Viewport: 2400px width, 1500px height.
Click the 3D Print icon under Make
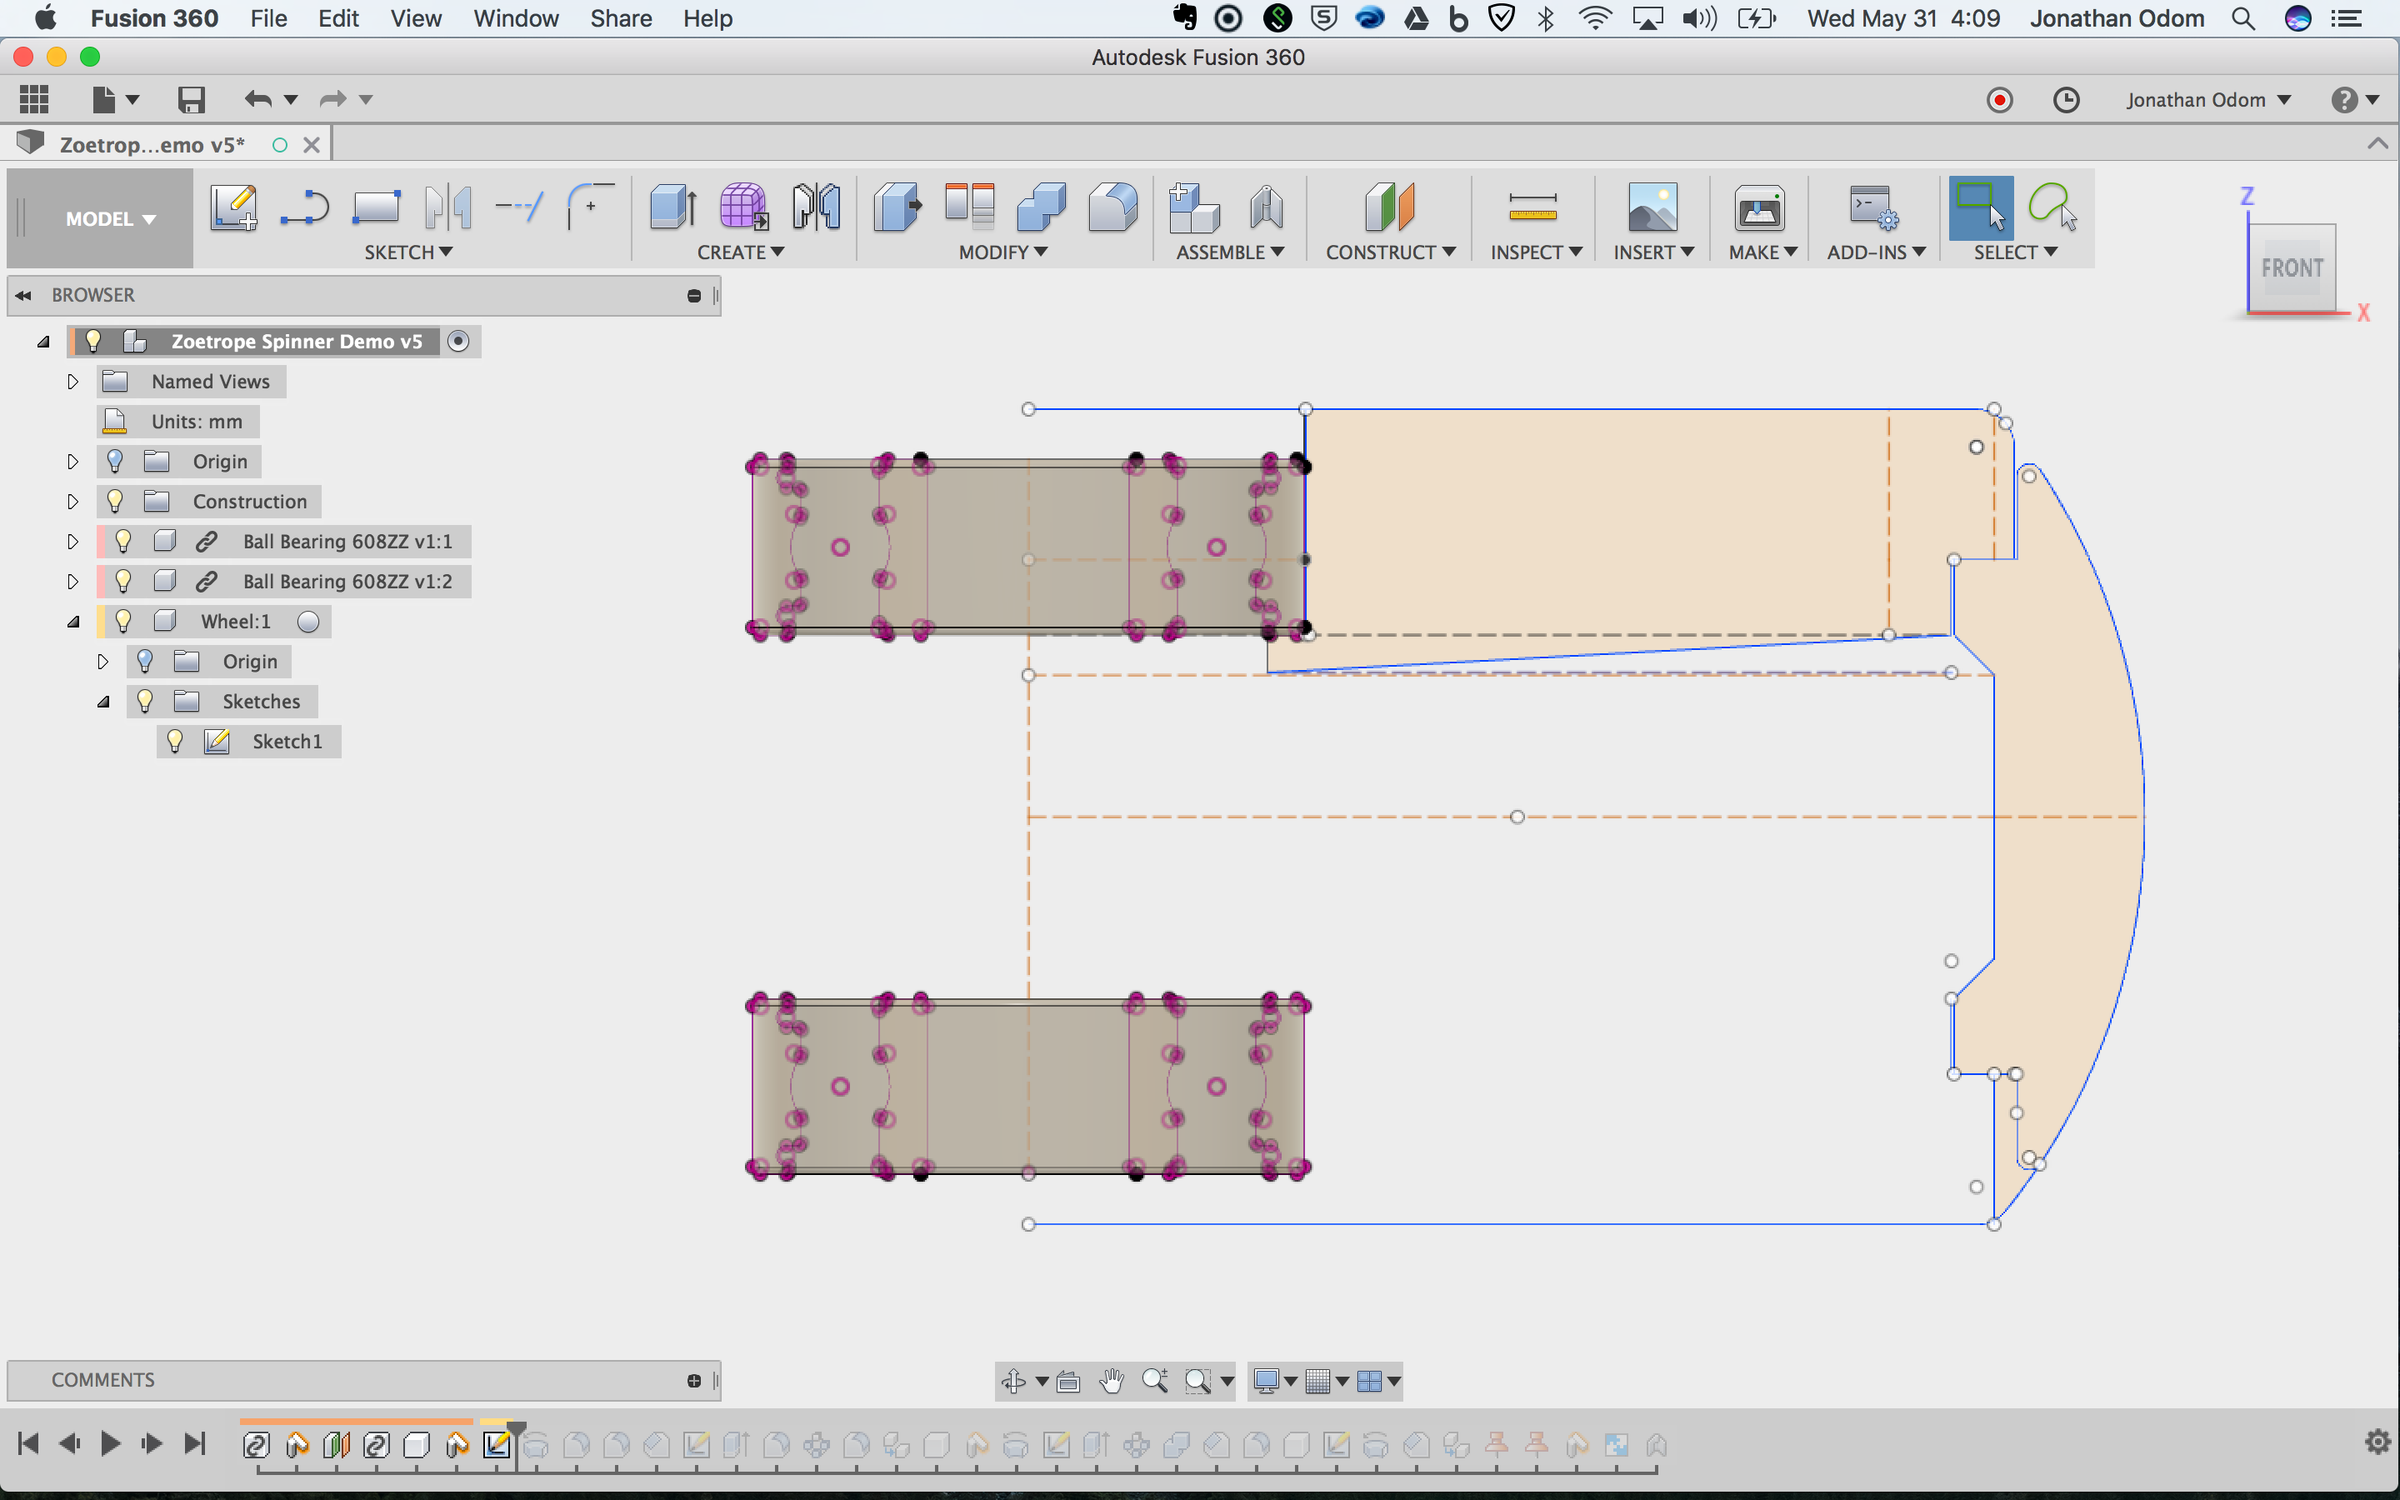coord(1759,207)
